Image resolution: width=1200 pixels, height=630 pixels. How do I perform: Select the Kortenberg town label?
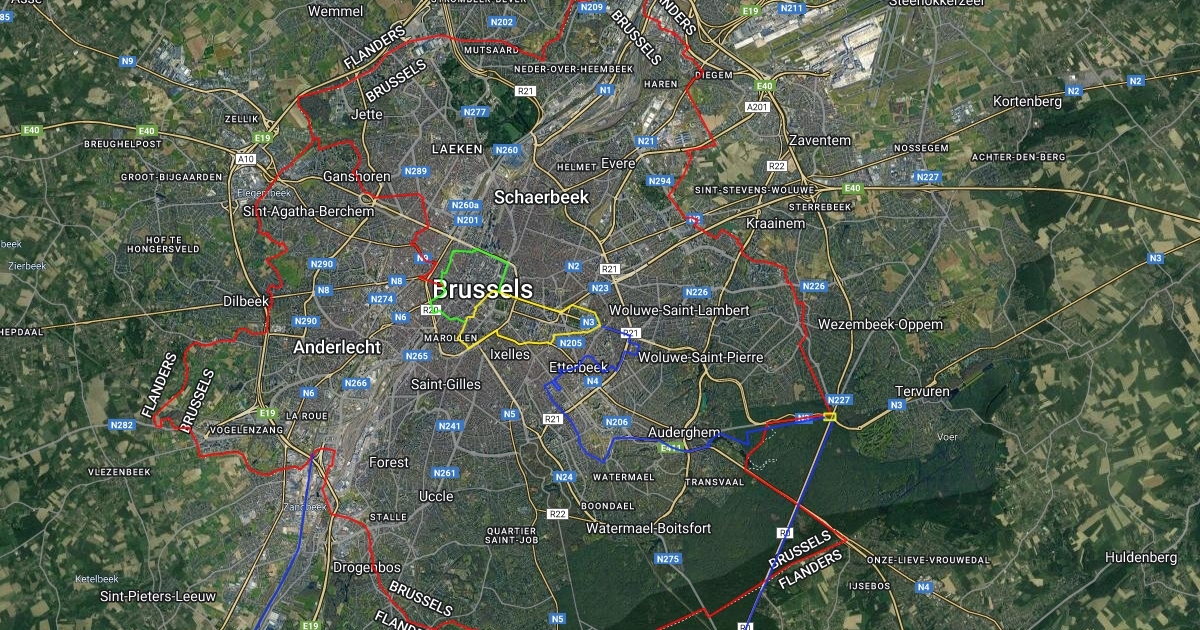click(1027, 101)
